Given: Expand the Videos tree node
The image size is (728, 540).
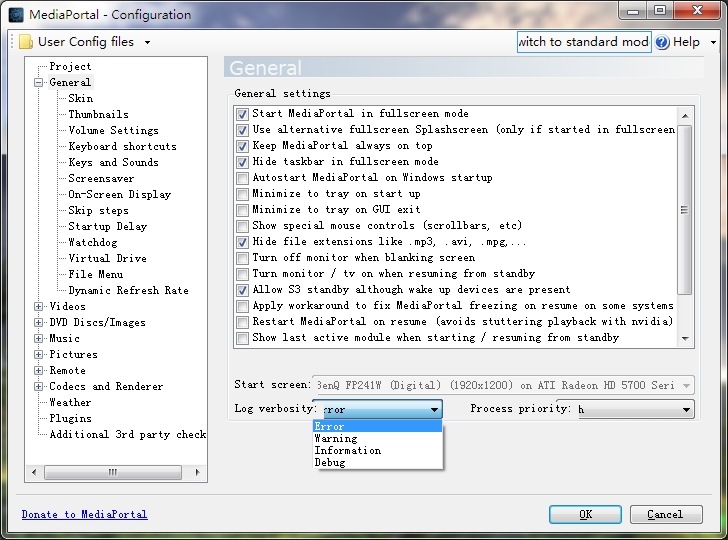Looking at the screenshot, I should click(x=39, y=306).
